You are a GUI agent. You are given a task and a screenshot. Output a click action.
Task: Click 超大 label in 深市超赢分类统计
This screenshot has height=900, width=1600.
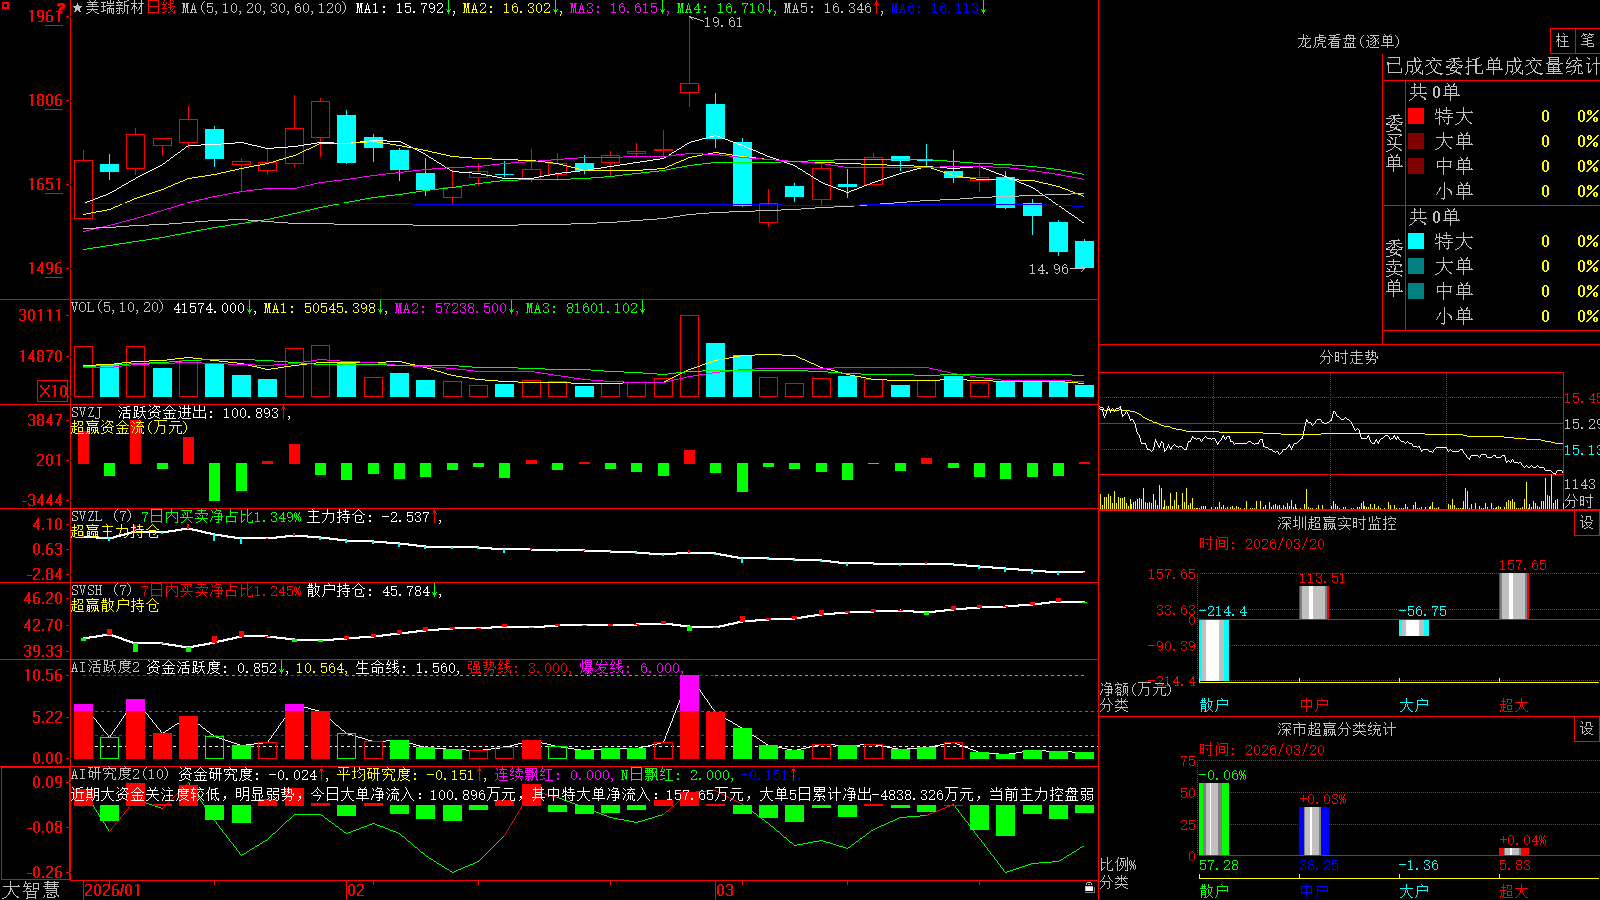(x=1514, y=890)
